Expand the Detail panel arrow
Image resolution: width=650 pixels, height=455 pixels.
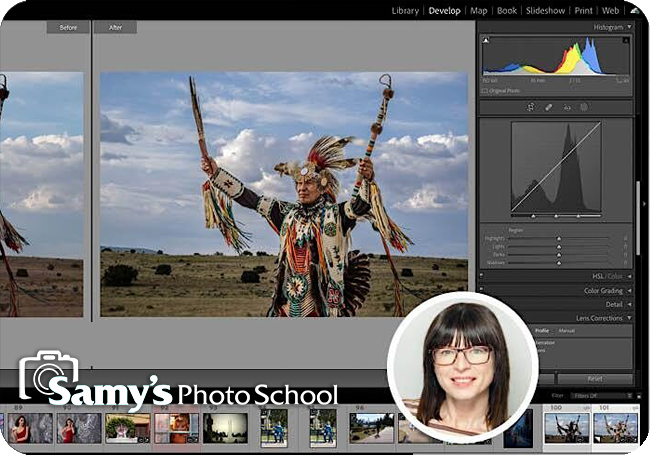tap(629, 304)
